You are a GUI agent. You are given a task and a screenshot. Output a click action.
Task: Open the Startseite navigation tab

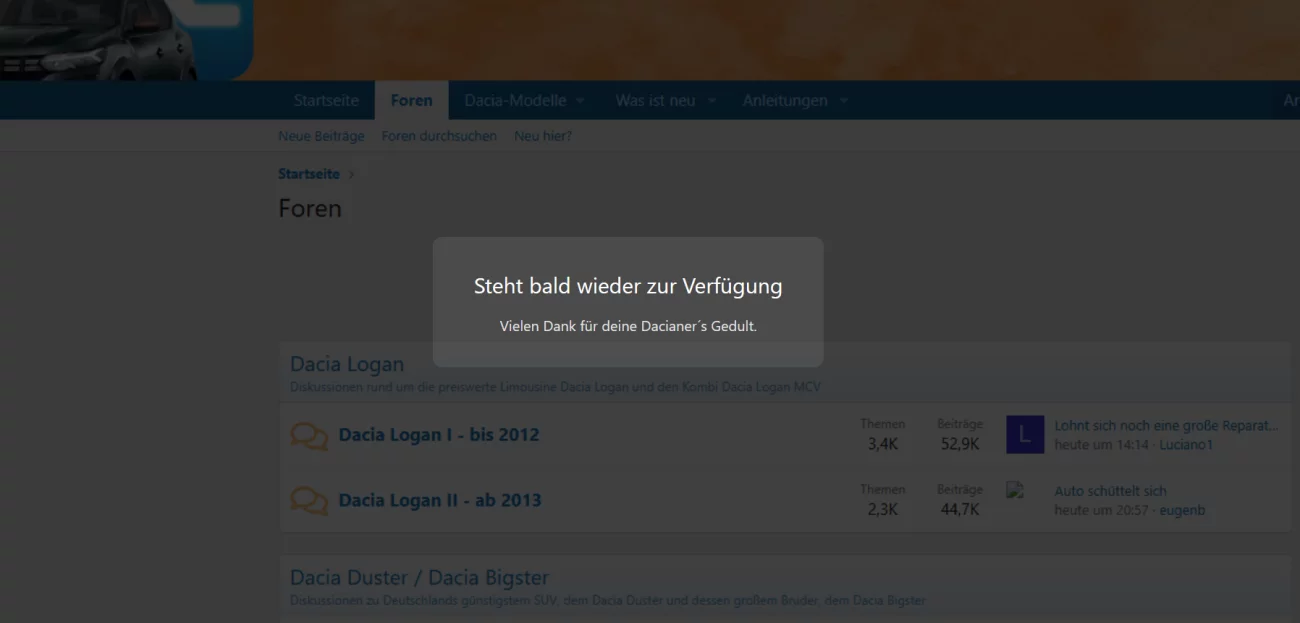point(326,100)
